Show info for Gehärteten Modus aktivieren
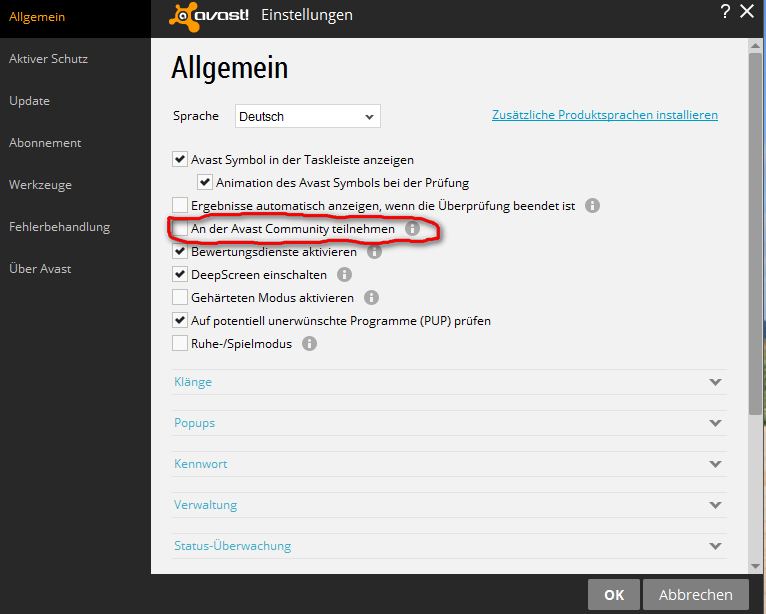This screenshot has width=766, height=614. click(x=371, y=297)
